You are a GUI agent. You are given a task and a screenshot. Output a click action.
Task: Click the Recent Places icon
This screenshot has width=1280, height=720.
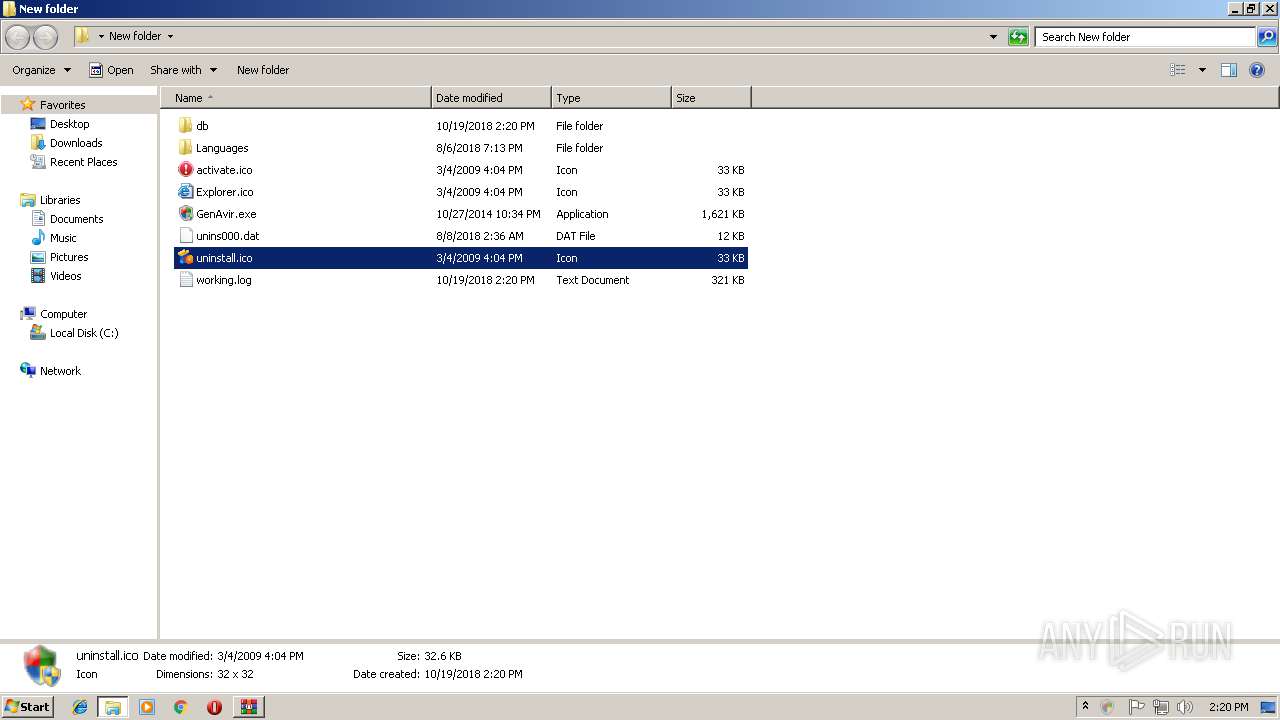tap(38, 162)
